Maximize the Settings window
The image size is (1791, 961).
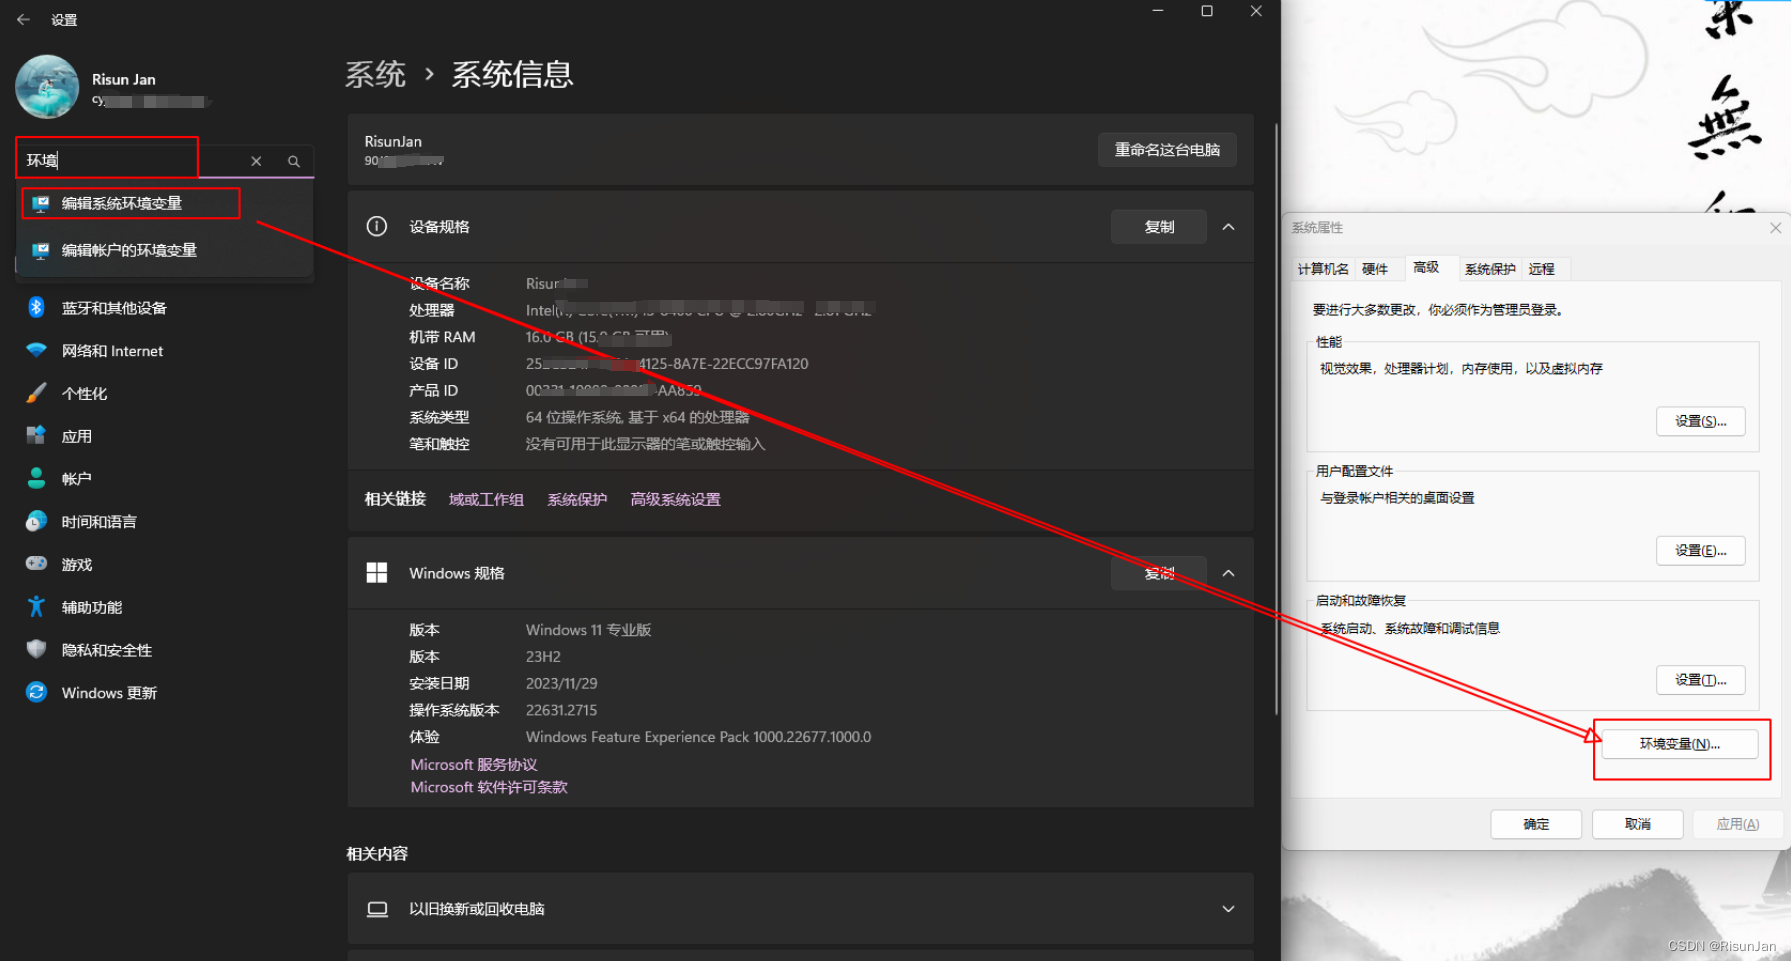[1207, 11]
